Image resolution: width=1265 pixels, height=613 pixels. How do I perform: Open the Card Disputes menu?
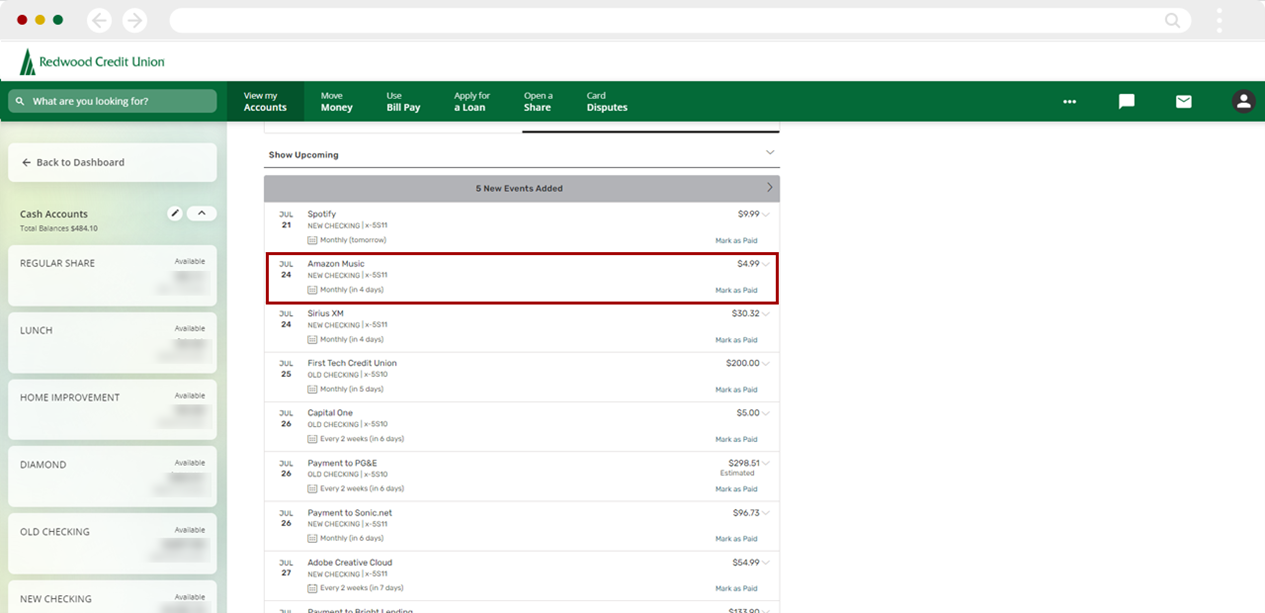607,102
